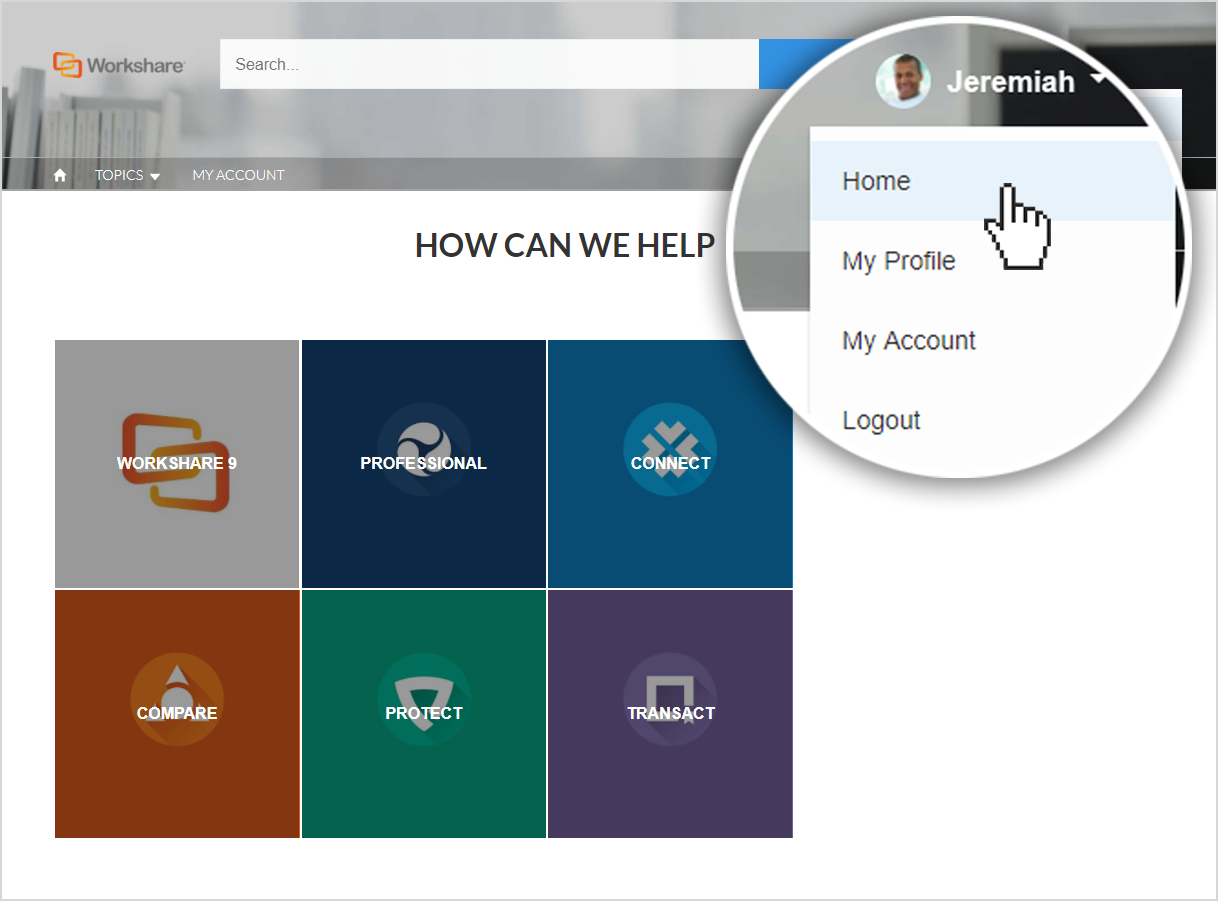Open the Protect product tile
1218x901 pixels.
[424, 714]
